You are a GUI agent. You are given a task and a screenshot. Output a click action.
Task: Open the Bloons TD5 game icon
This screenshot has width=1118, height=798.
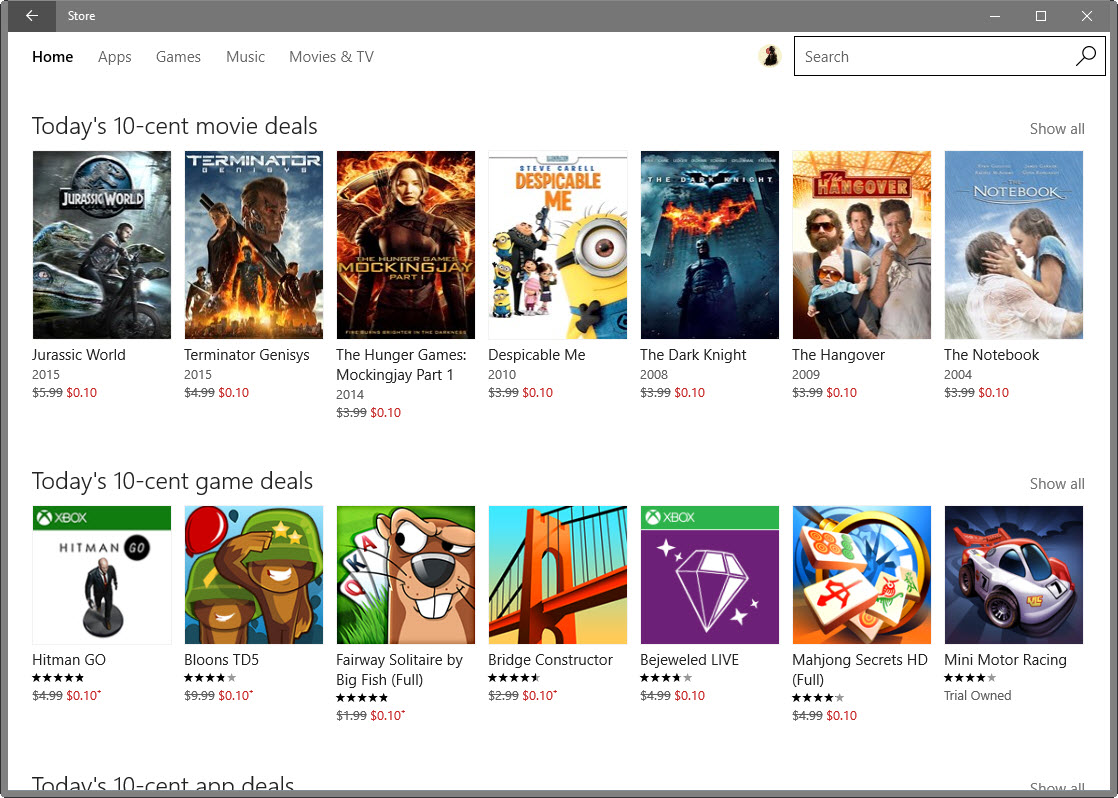(x=254, y=575)
